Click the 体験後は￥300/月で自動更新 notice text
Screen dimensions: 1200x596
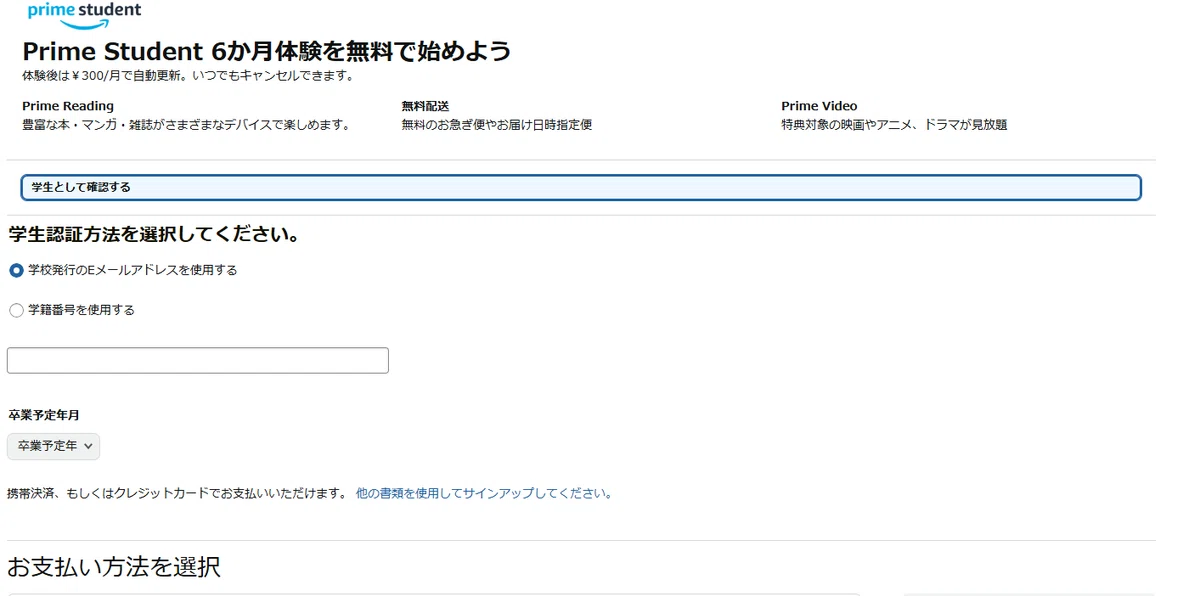[188, 76]
